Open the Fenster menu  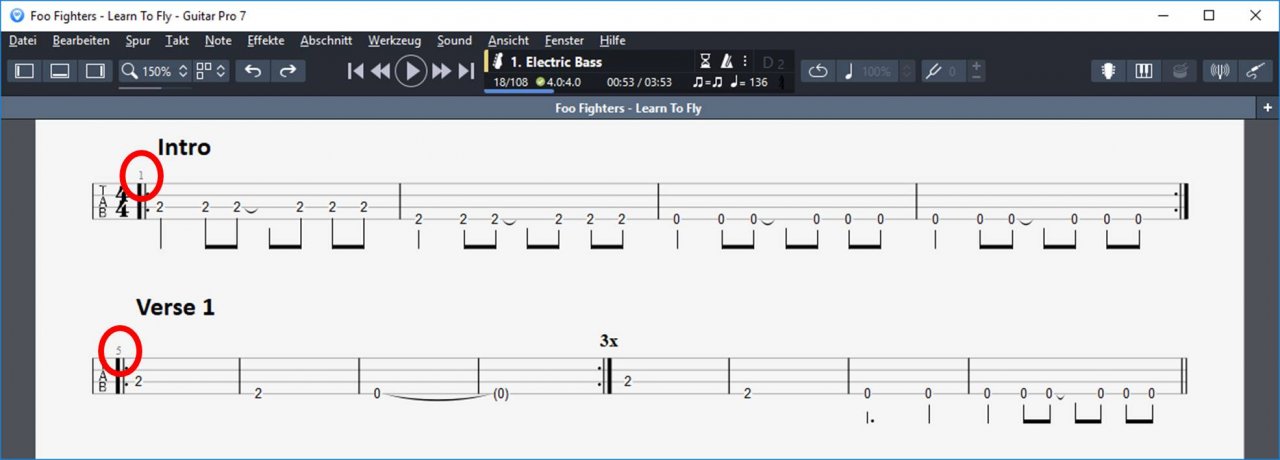(564, 40)
